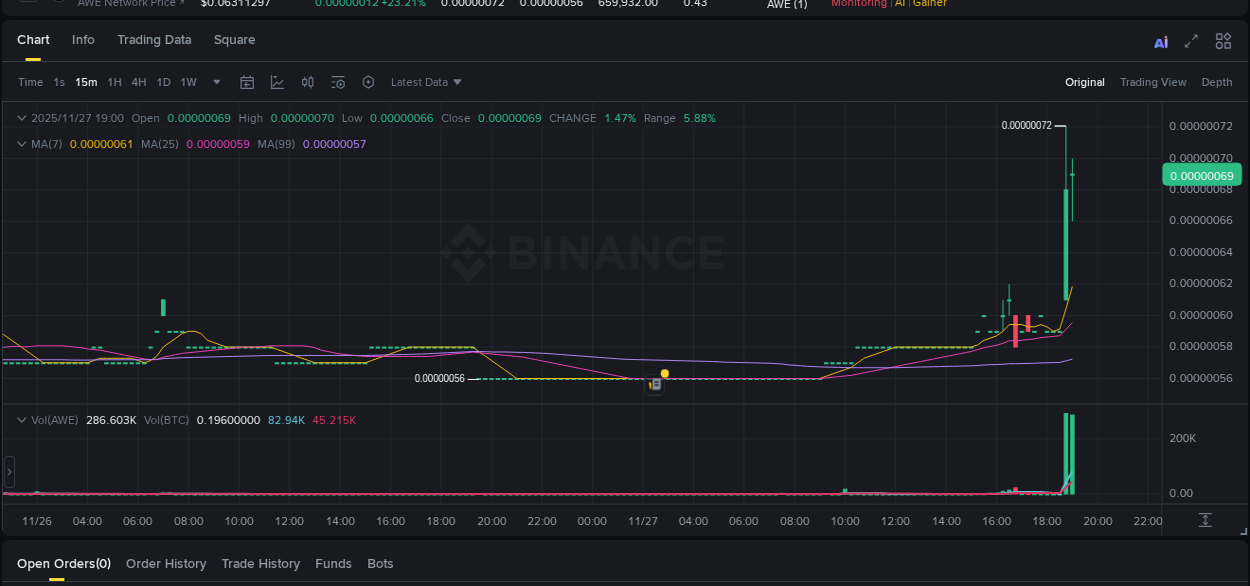Screen dimensions: 1250x586
Task: Launch the Binance Ai assistant icon
Action: tap(1161, 42)
